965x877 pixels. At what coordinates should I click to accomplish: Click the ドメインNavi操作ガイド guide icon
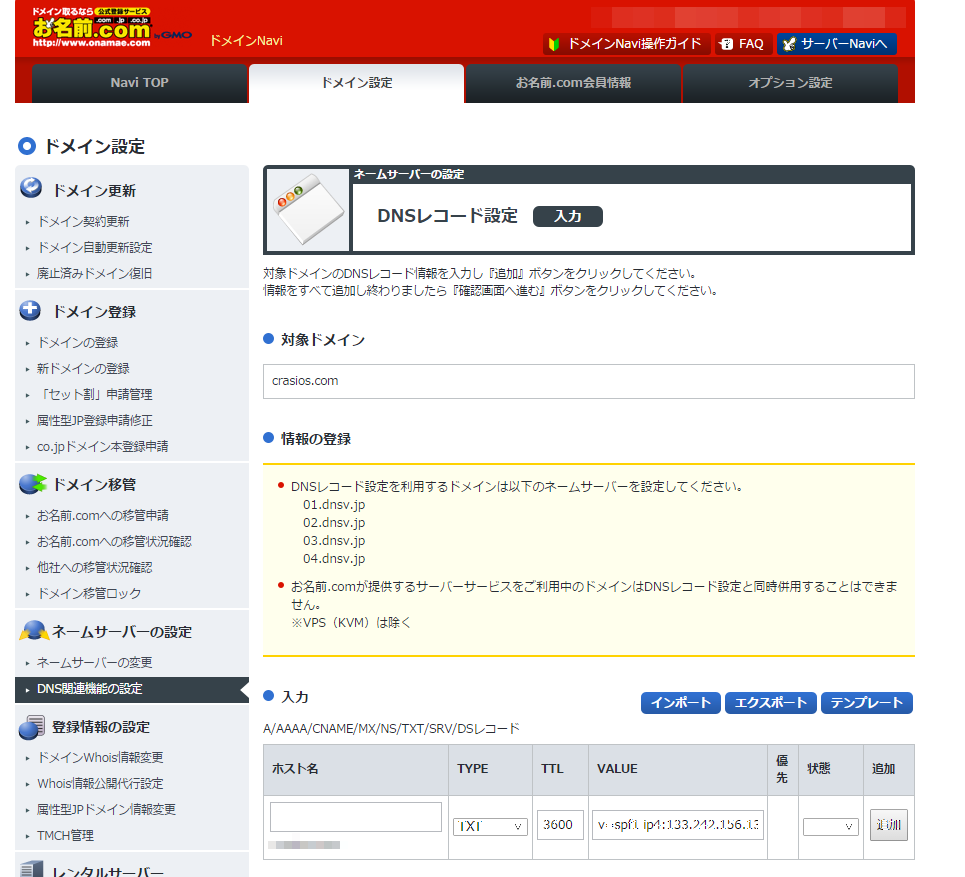[551, 43]
